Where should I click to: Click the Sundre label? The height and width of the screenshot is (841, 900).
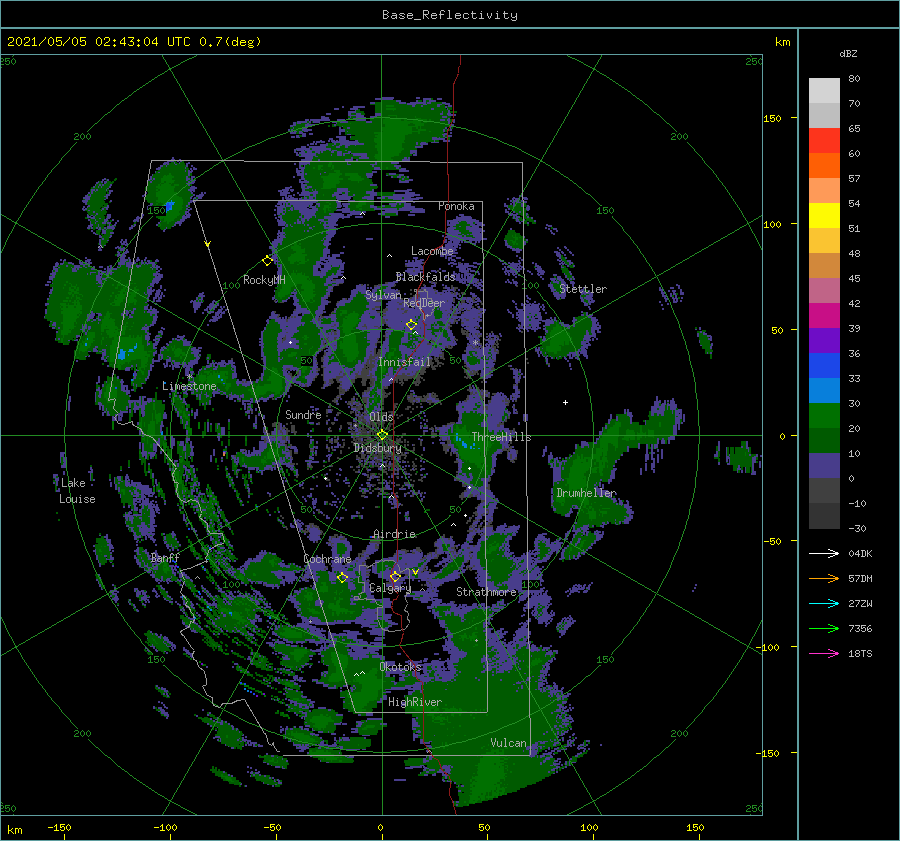(x=303, y=414)
